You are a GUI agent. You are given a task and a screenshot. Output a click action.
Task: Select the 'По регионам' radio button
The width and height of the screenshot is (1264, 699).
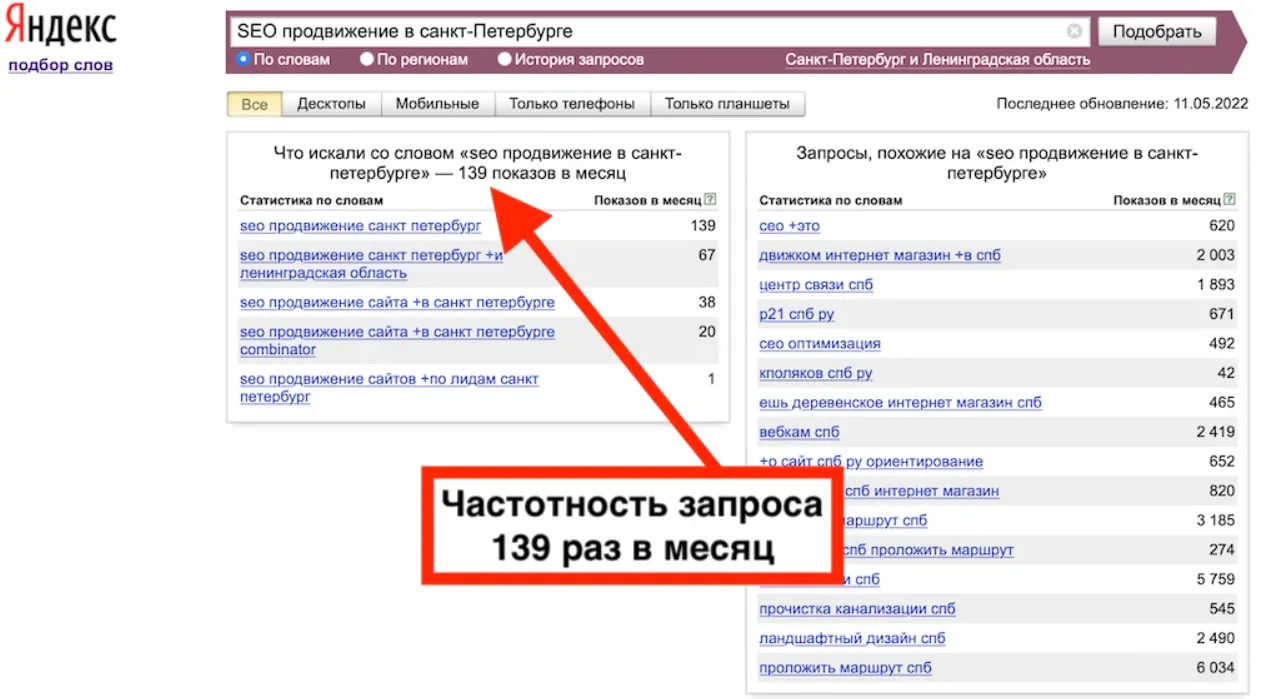pos(366,59)
